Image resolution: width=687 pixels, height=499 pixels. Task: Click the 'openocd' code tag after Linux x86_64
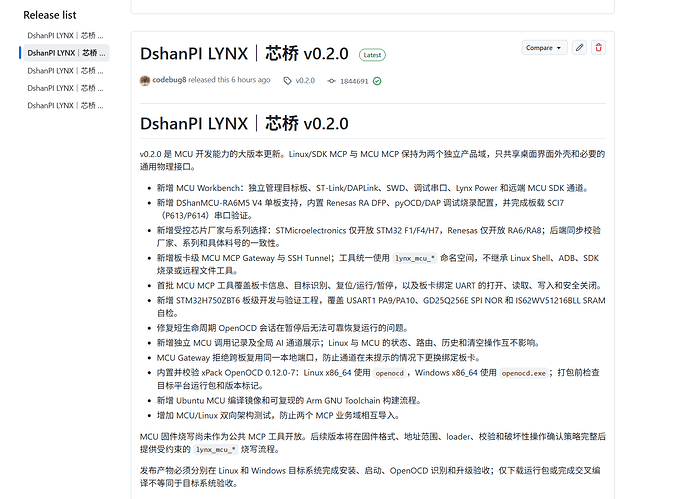[389, 373]
